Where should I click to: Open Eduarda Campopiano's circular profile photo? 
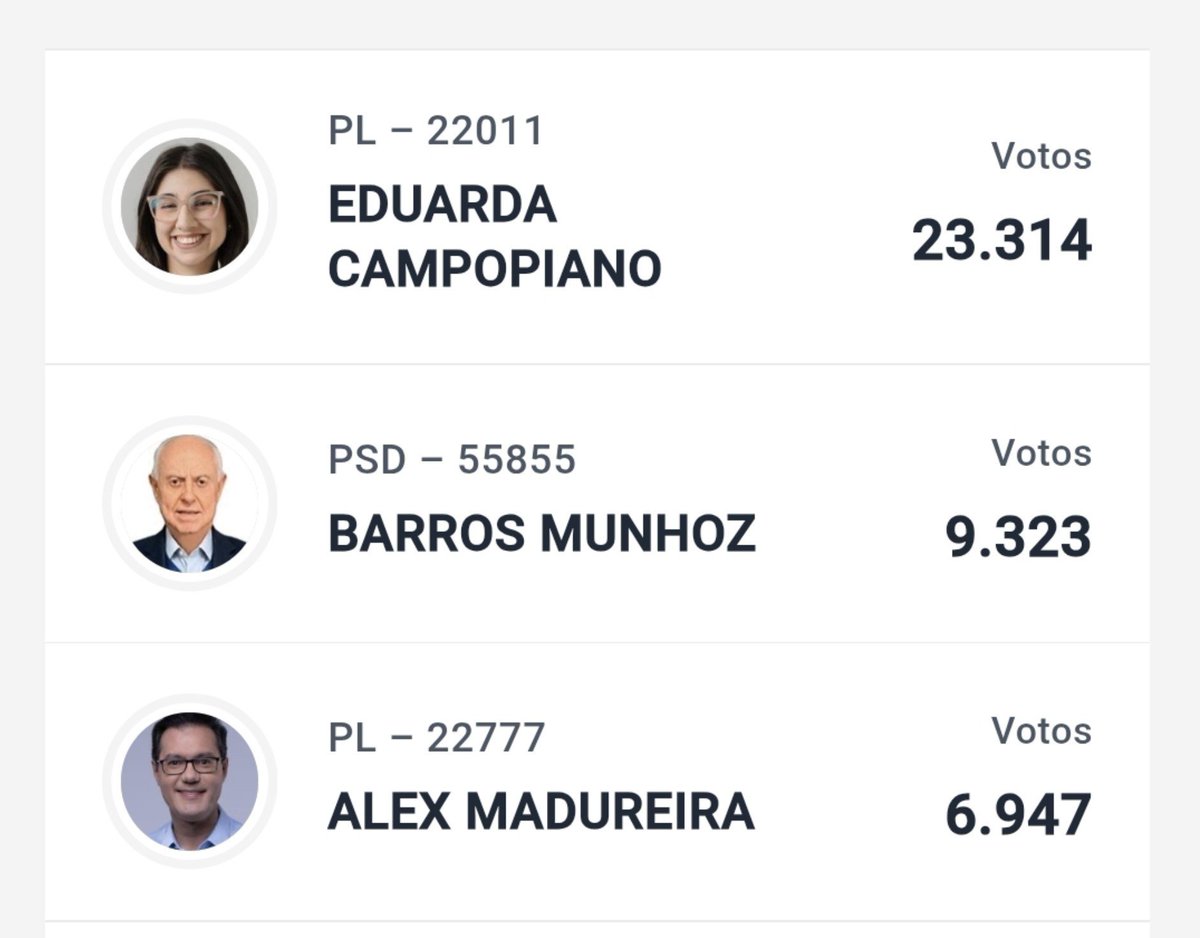coord(190,206)
